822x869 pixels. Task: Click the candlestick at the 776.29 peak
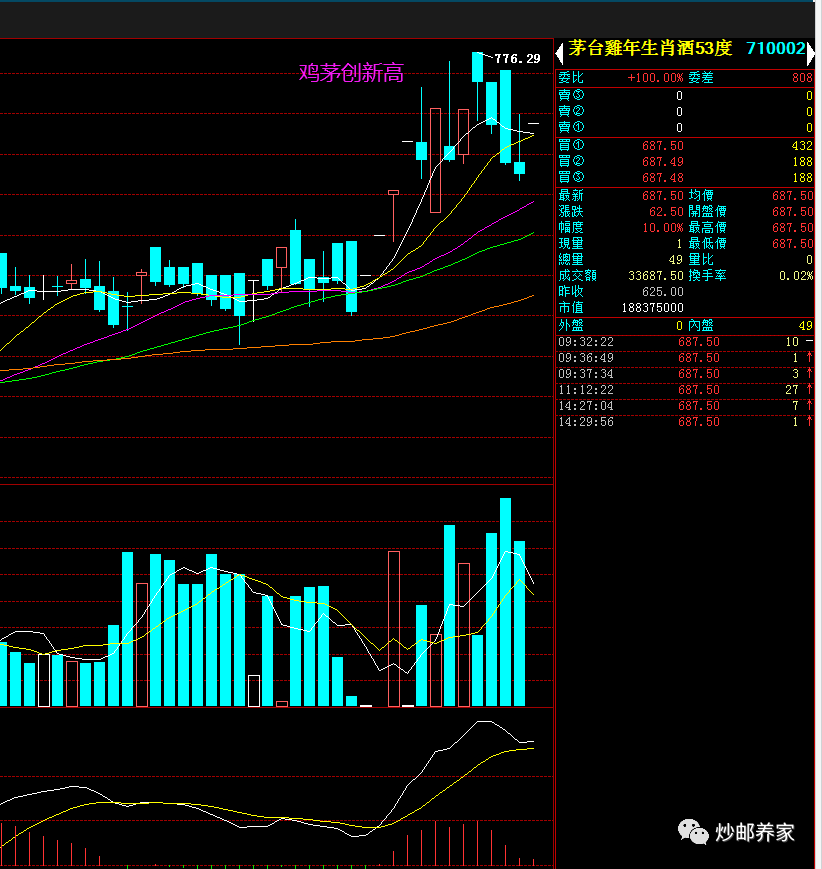[x=477, y=68]
